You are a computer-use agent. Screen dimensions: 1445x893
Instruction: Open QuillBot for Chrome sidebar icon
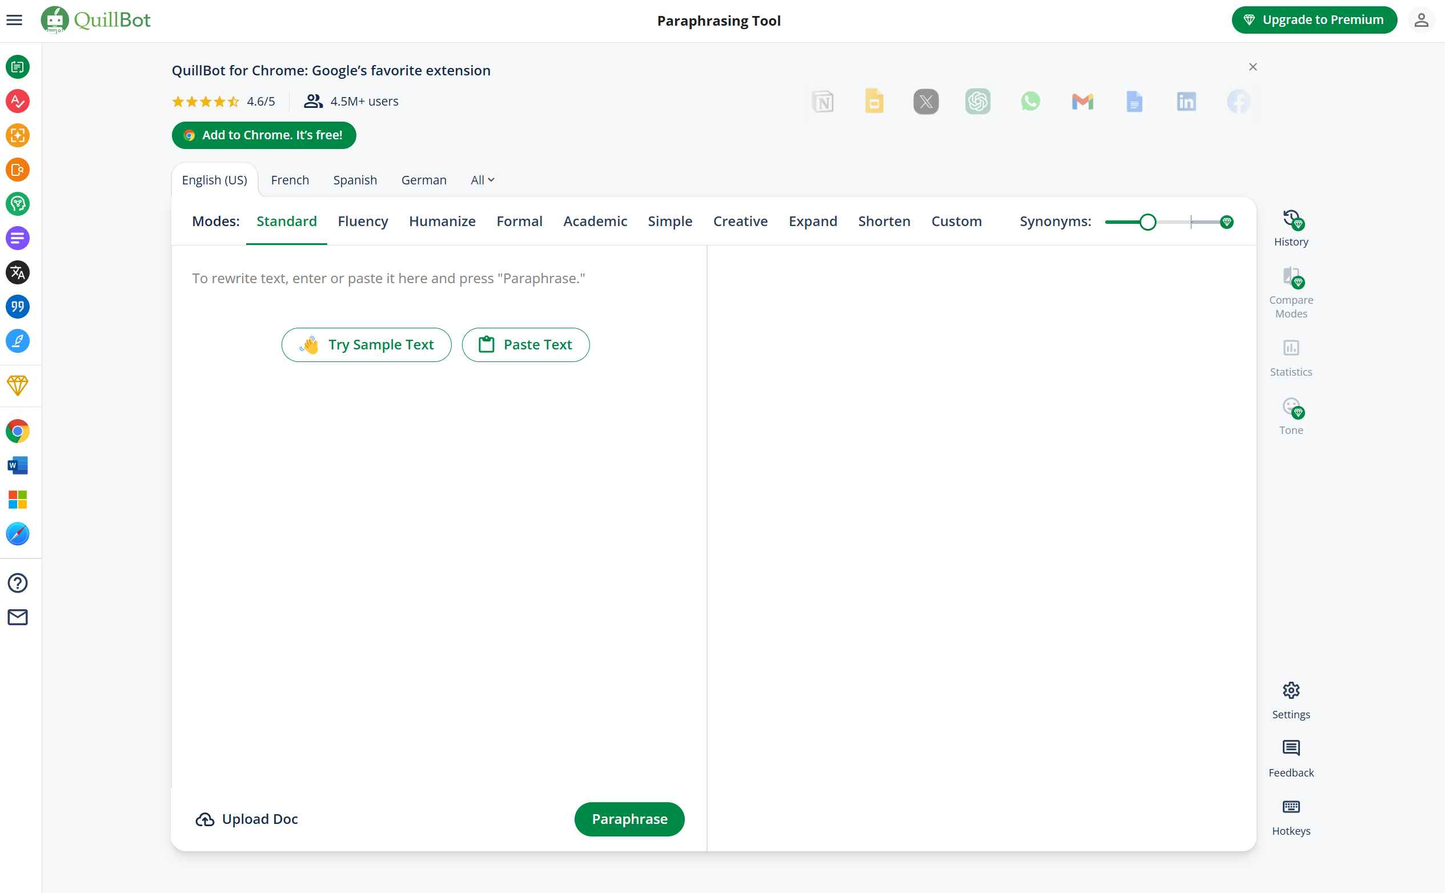pos(17,431)
